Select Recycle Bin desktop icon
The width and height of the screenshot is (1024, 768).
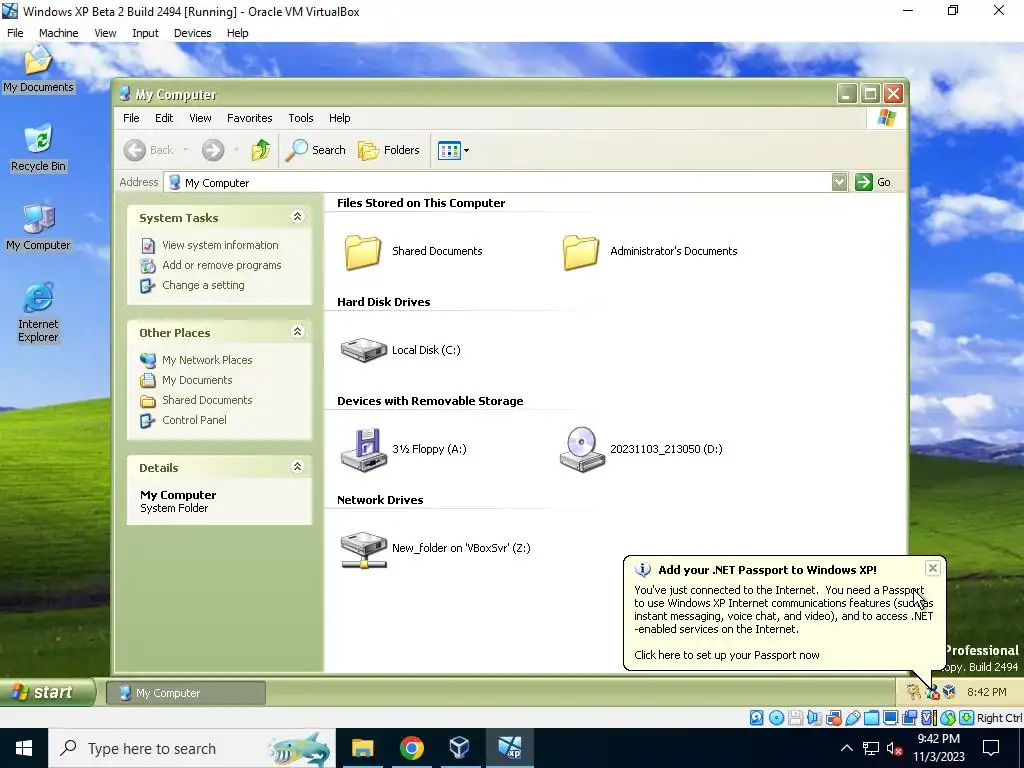click(38, 148)
